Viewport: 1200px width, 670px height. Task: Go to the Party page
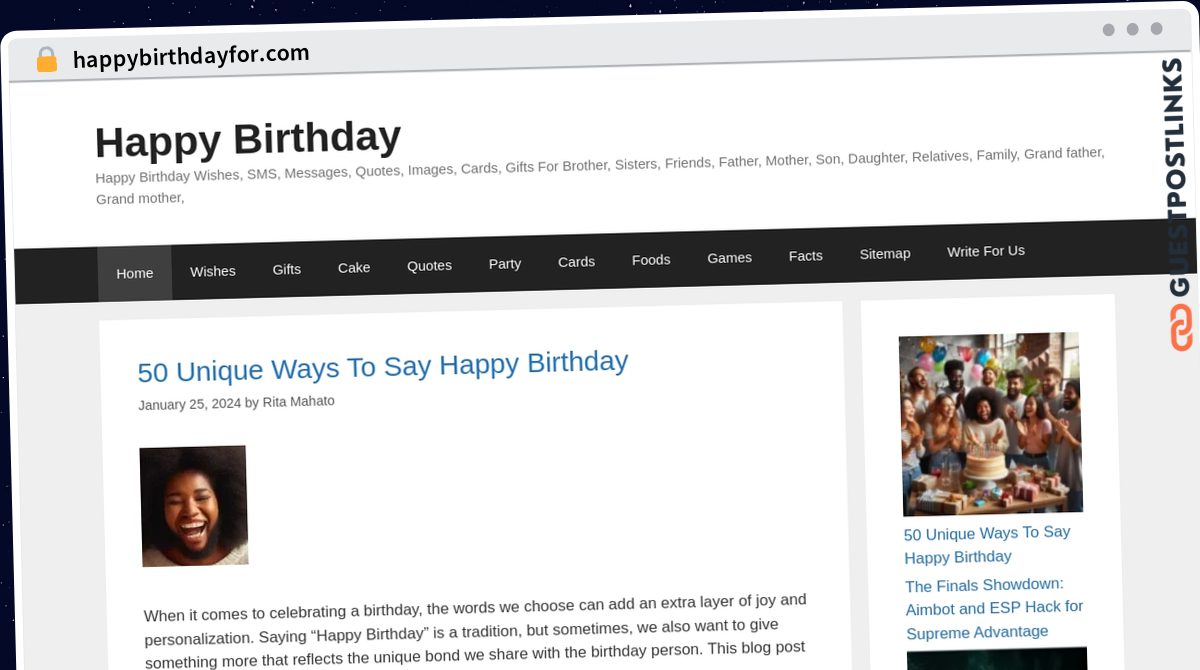[504, 263]
